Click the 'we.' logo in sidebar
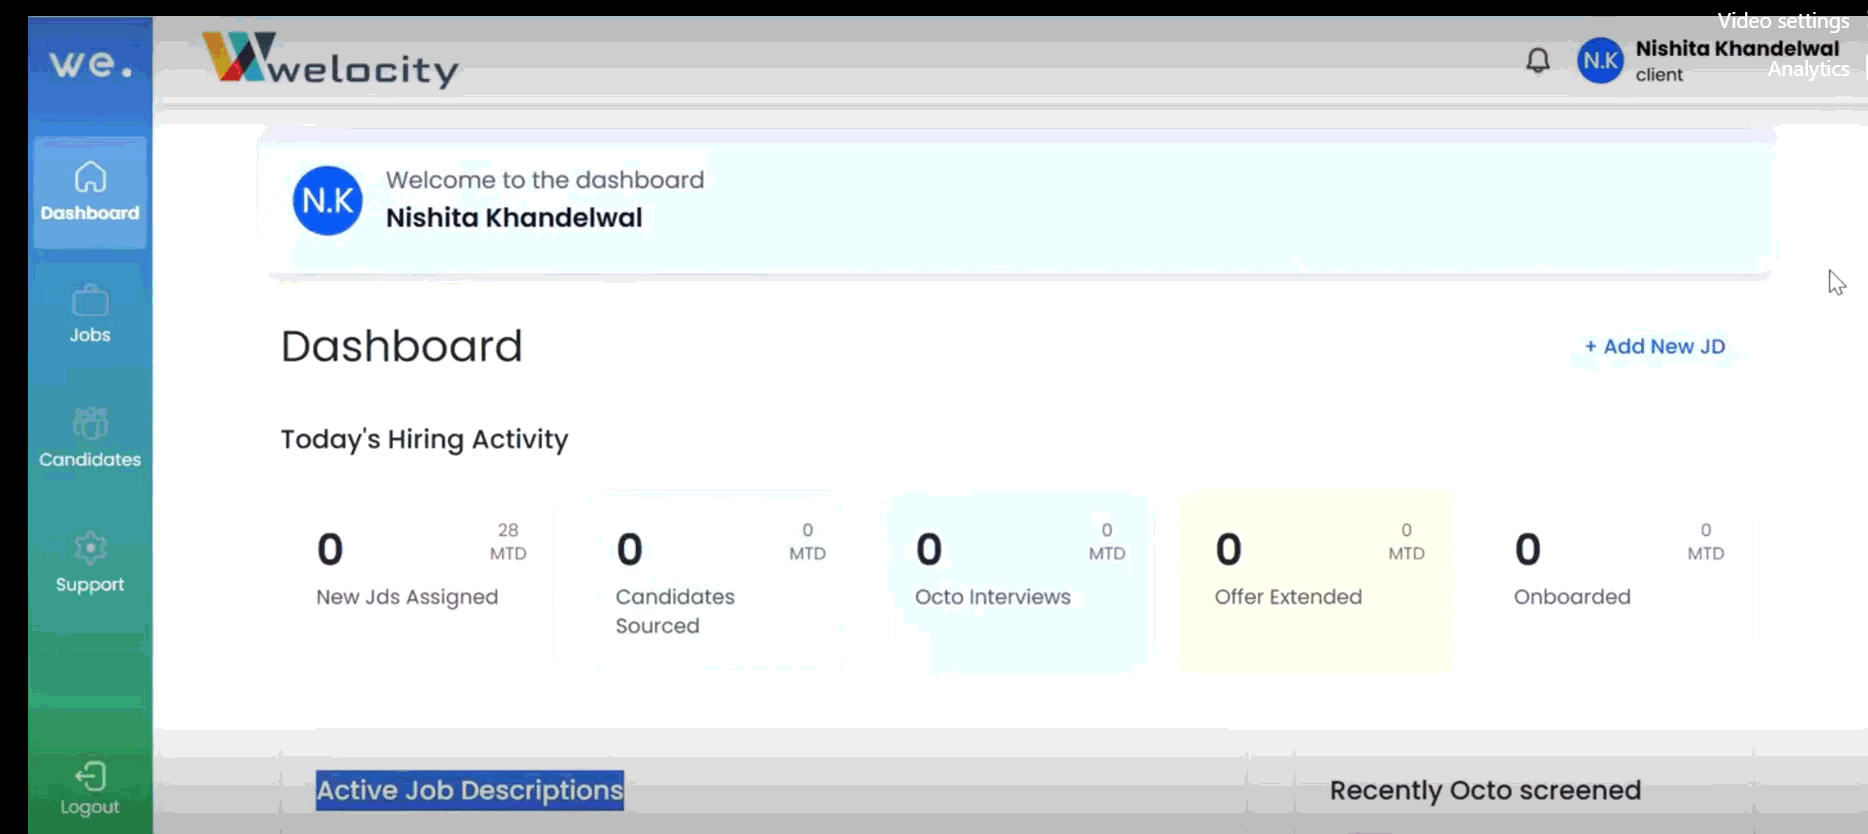1868x834 pixels. coord(91,64)
